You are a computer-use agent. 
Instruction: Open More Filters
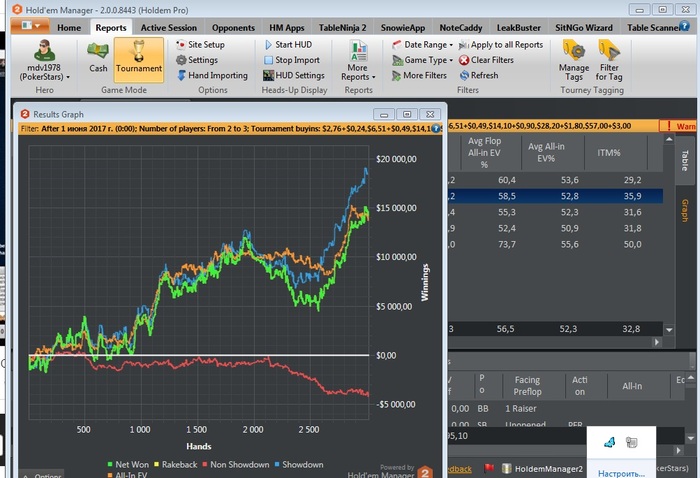419,75
